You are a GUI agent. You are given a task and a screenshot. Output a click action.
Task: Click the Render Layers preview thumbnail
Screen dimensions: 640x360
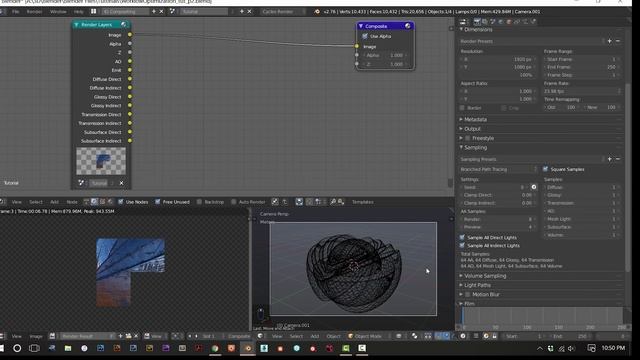pyautogui.click(x=101, y=161)
